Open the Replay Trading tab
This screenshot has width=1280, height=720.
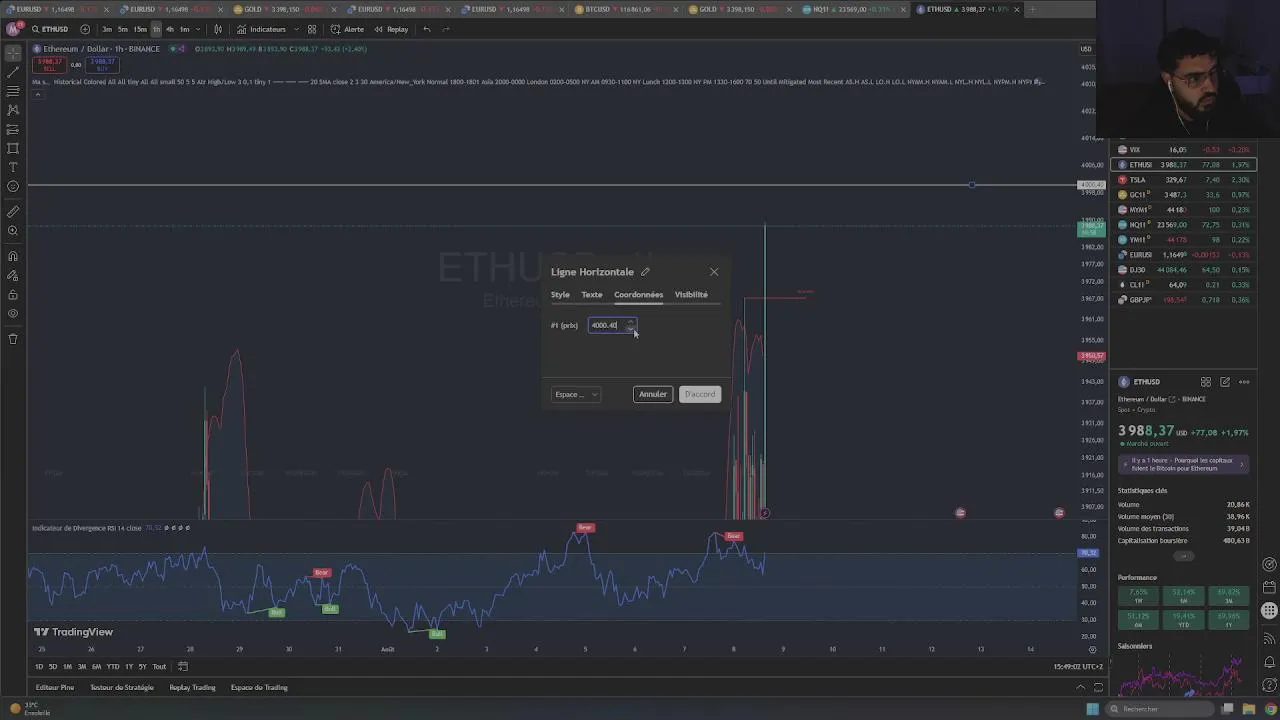point(192,688)
